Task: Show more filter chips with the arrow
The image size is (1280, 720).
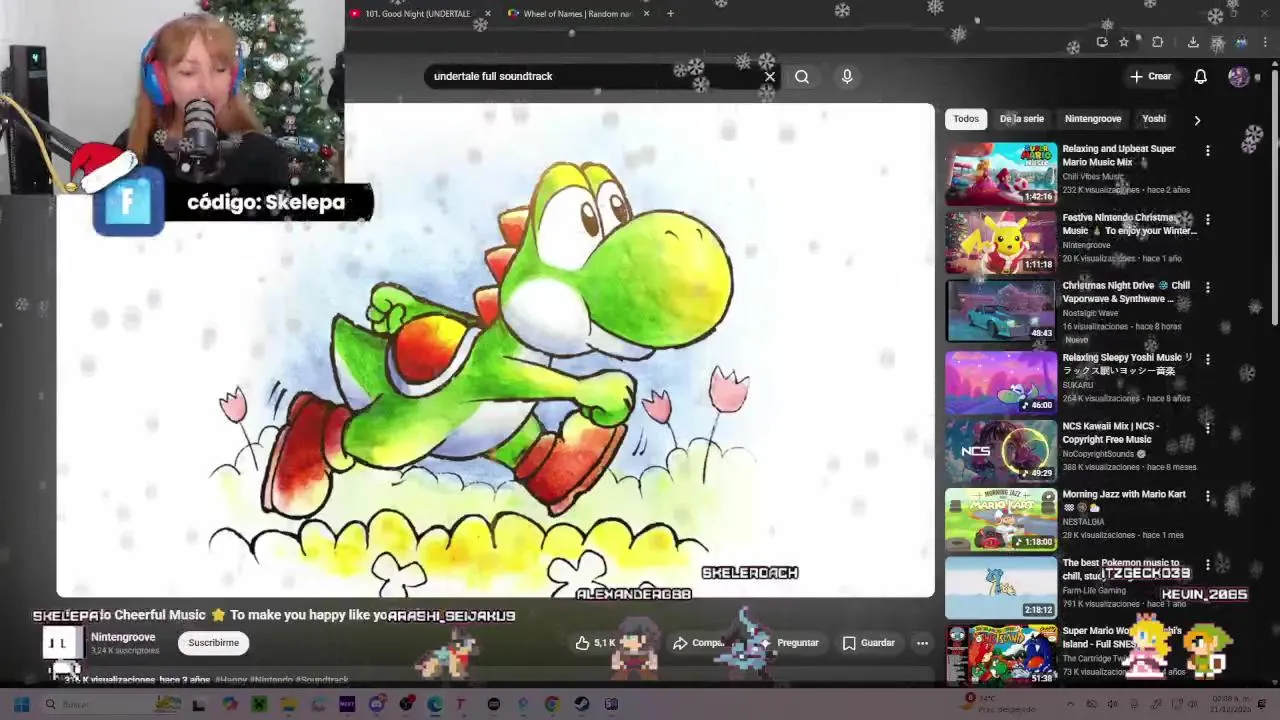Action: (1197, 120)
